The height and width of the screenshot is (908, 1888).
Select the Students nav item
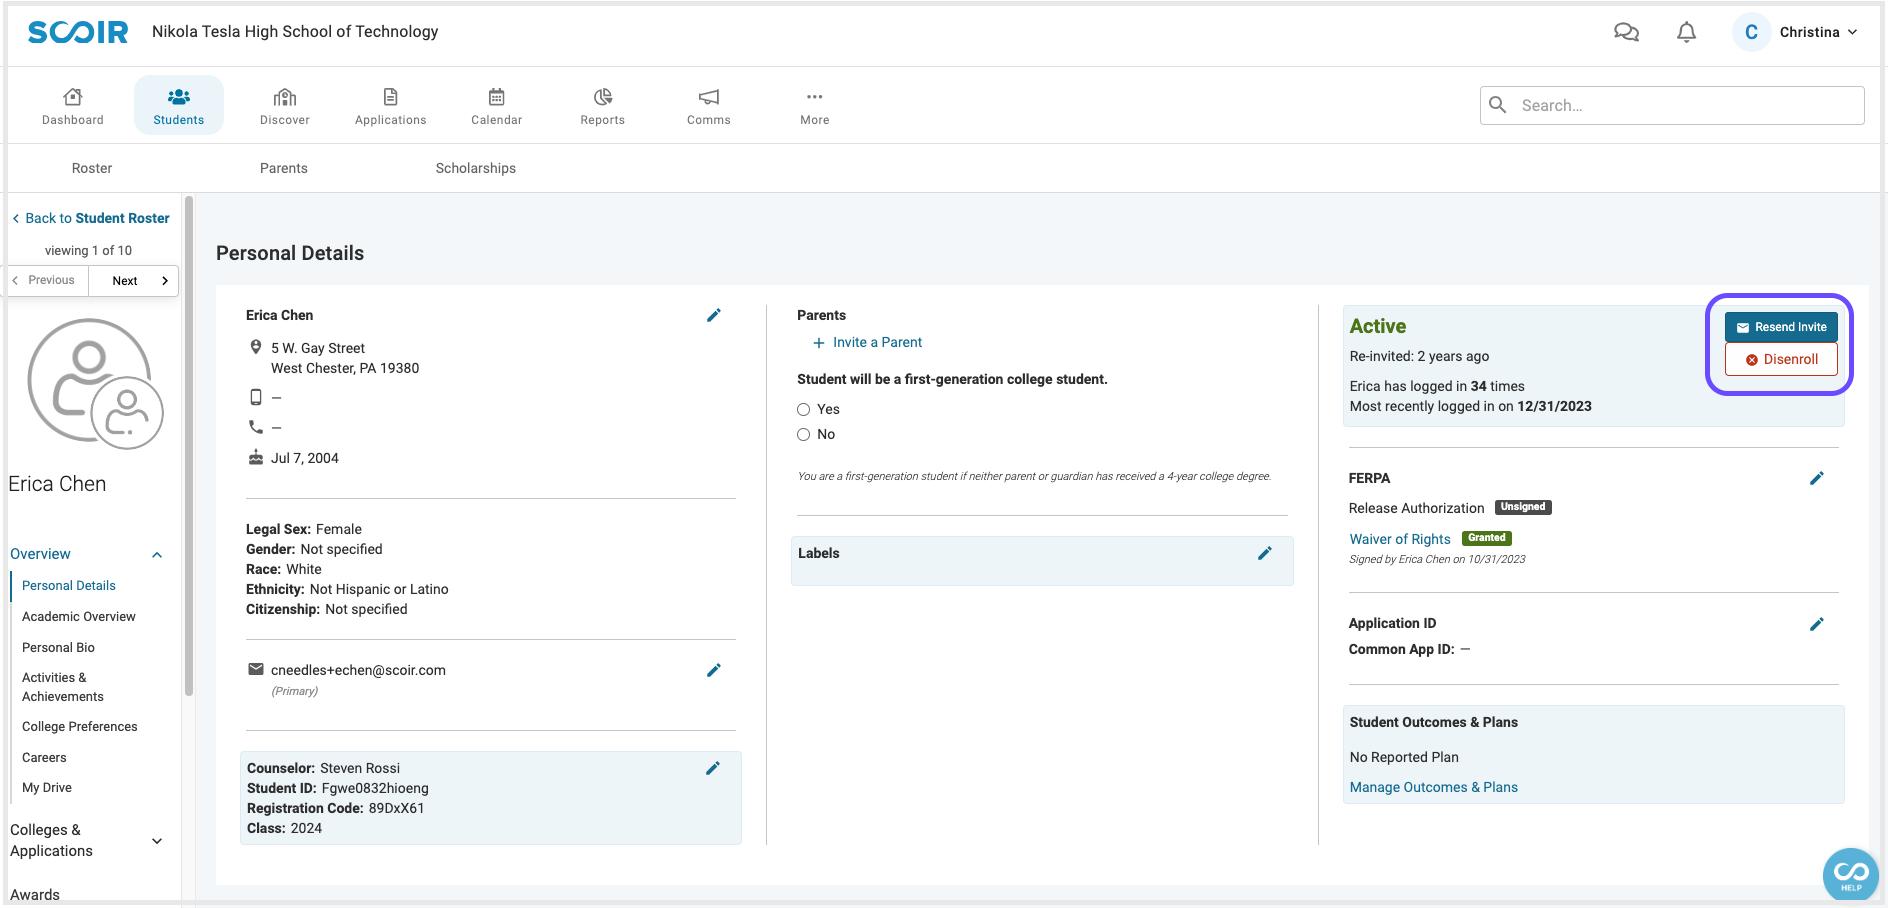179,106
